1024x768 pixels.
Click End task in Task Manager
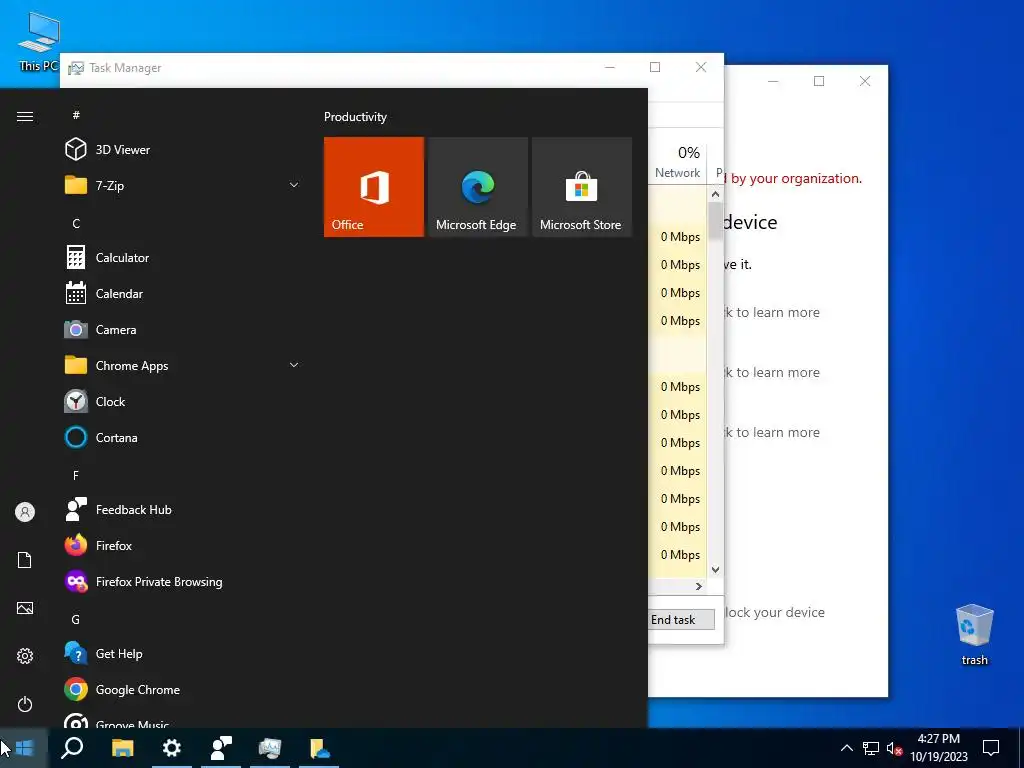681,620
